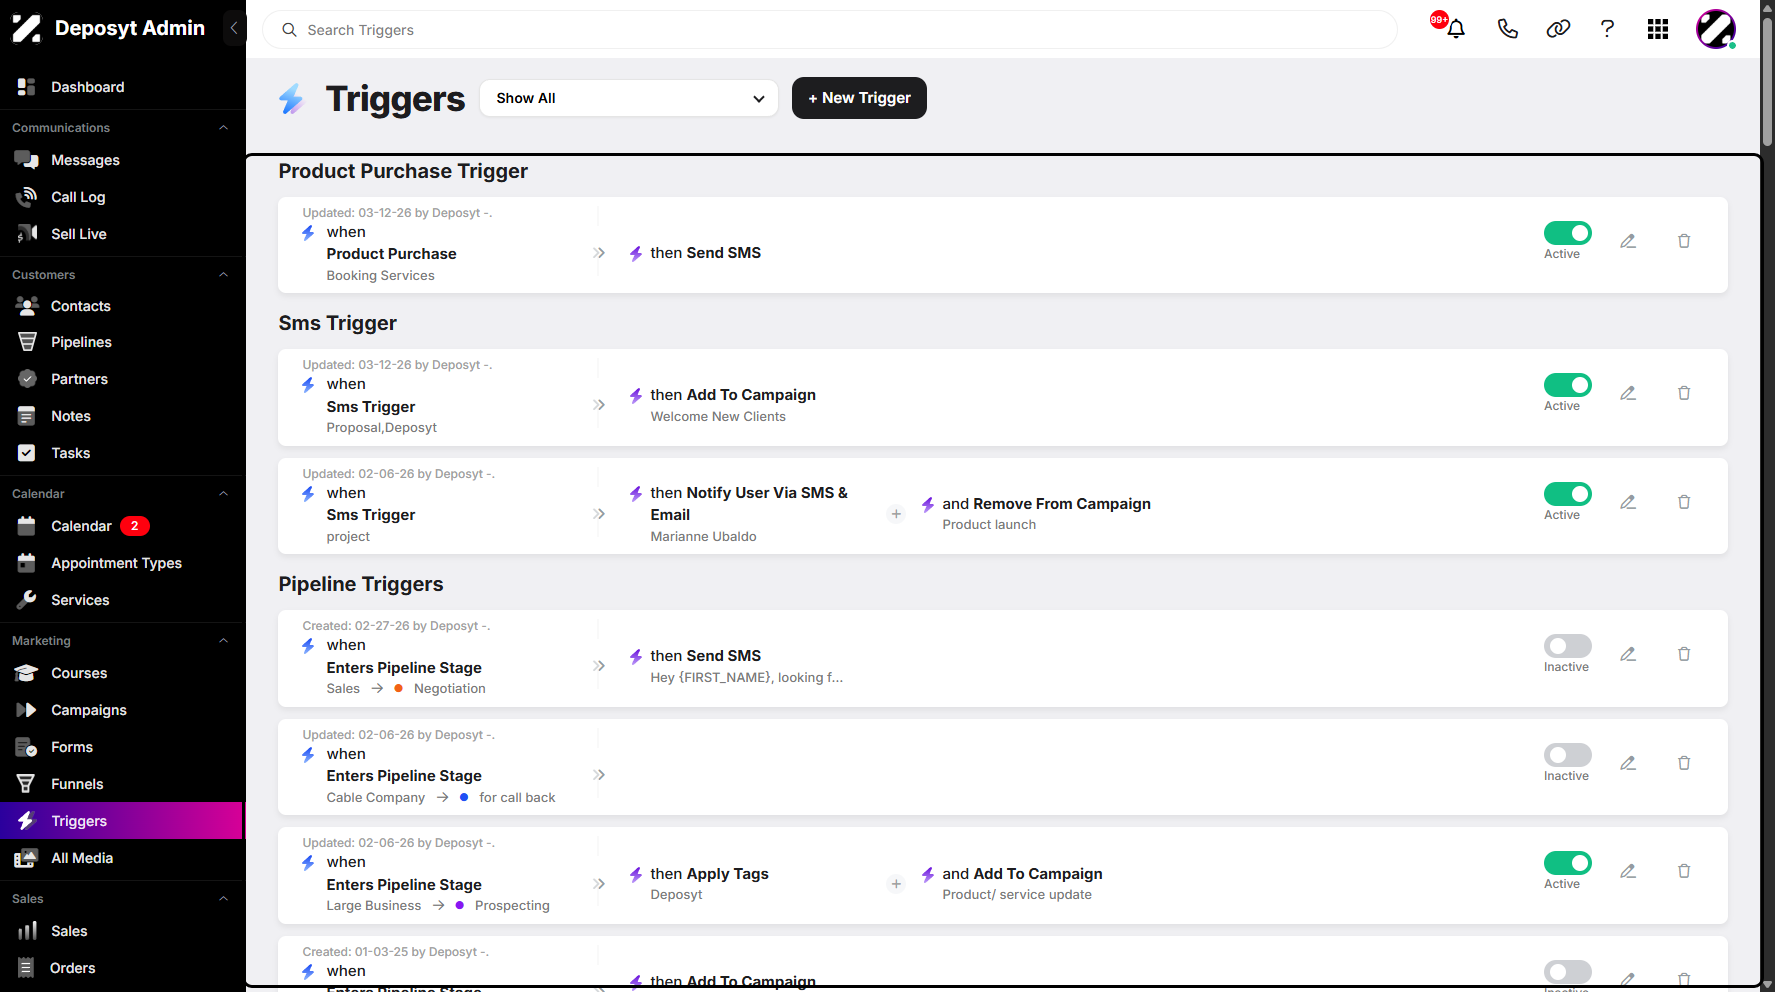Edit the Large Business Prospecting trigger
This screenshot has height=992, width=1775.
(x=1628, y=871)
